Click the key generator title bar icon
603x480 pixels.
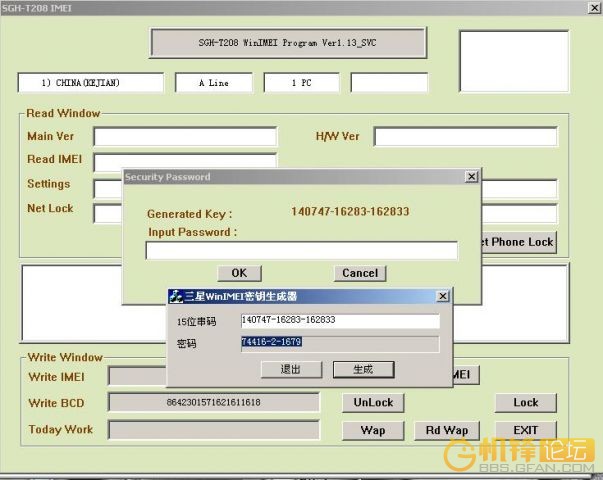click(176, 296)
